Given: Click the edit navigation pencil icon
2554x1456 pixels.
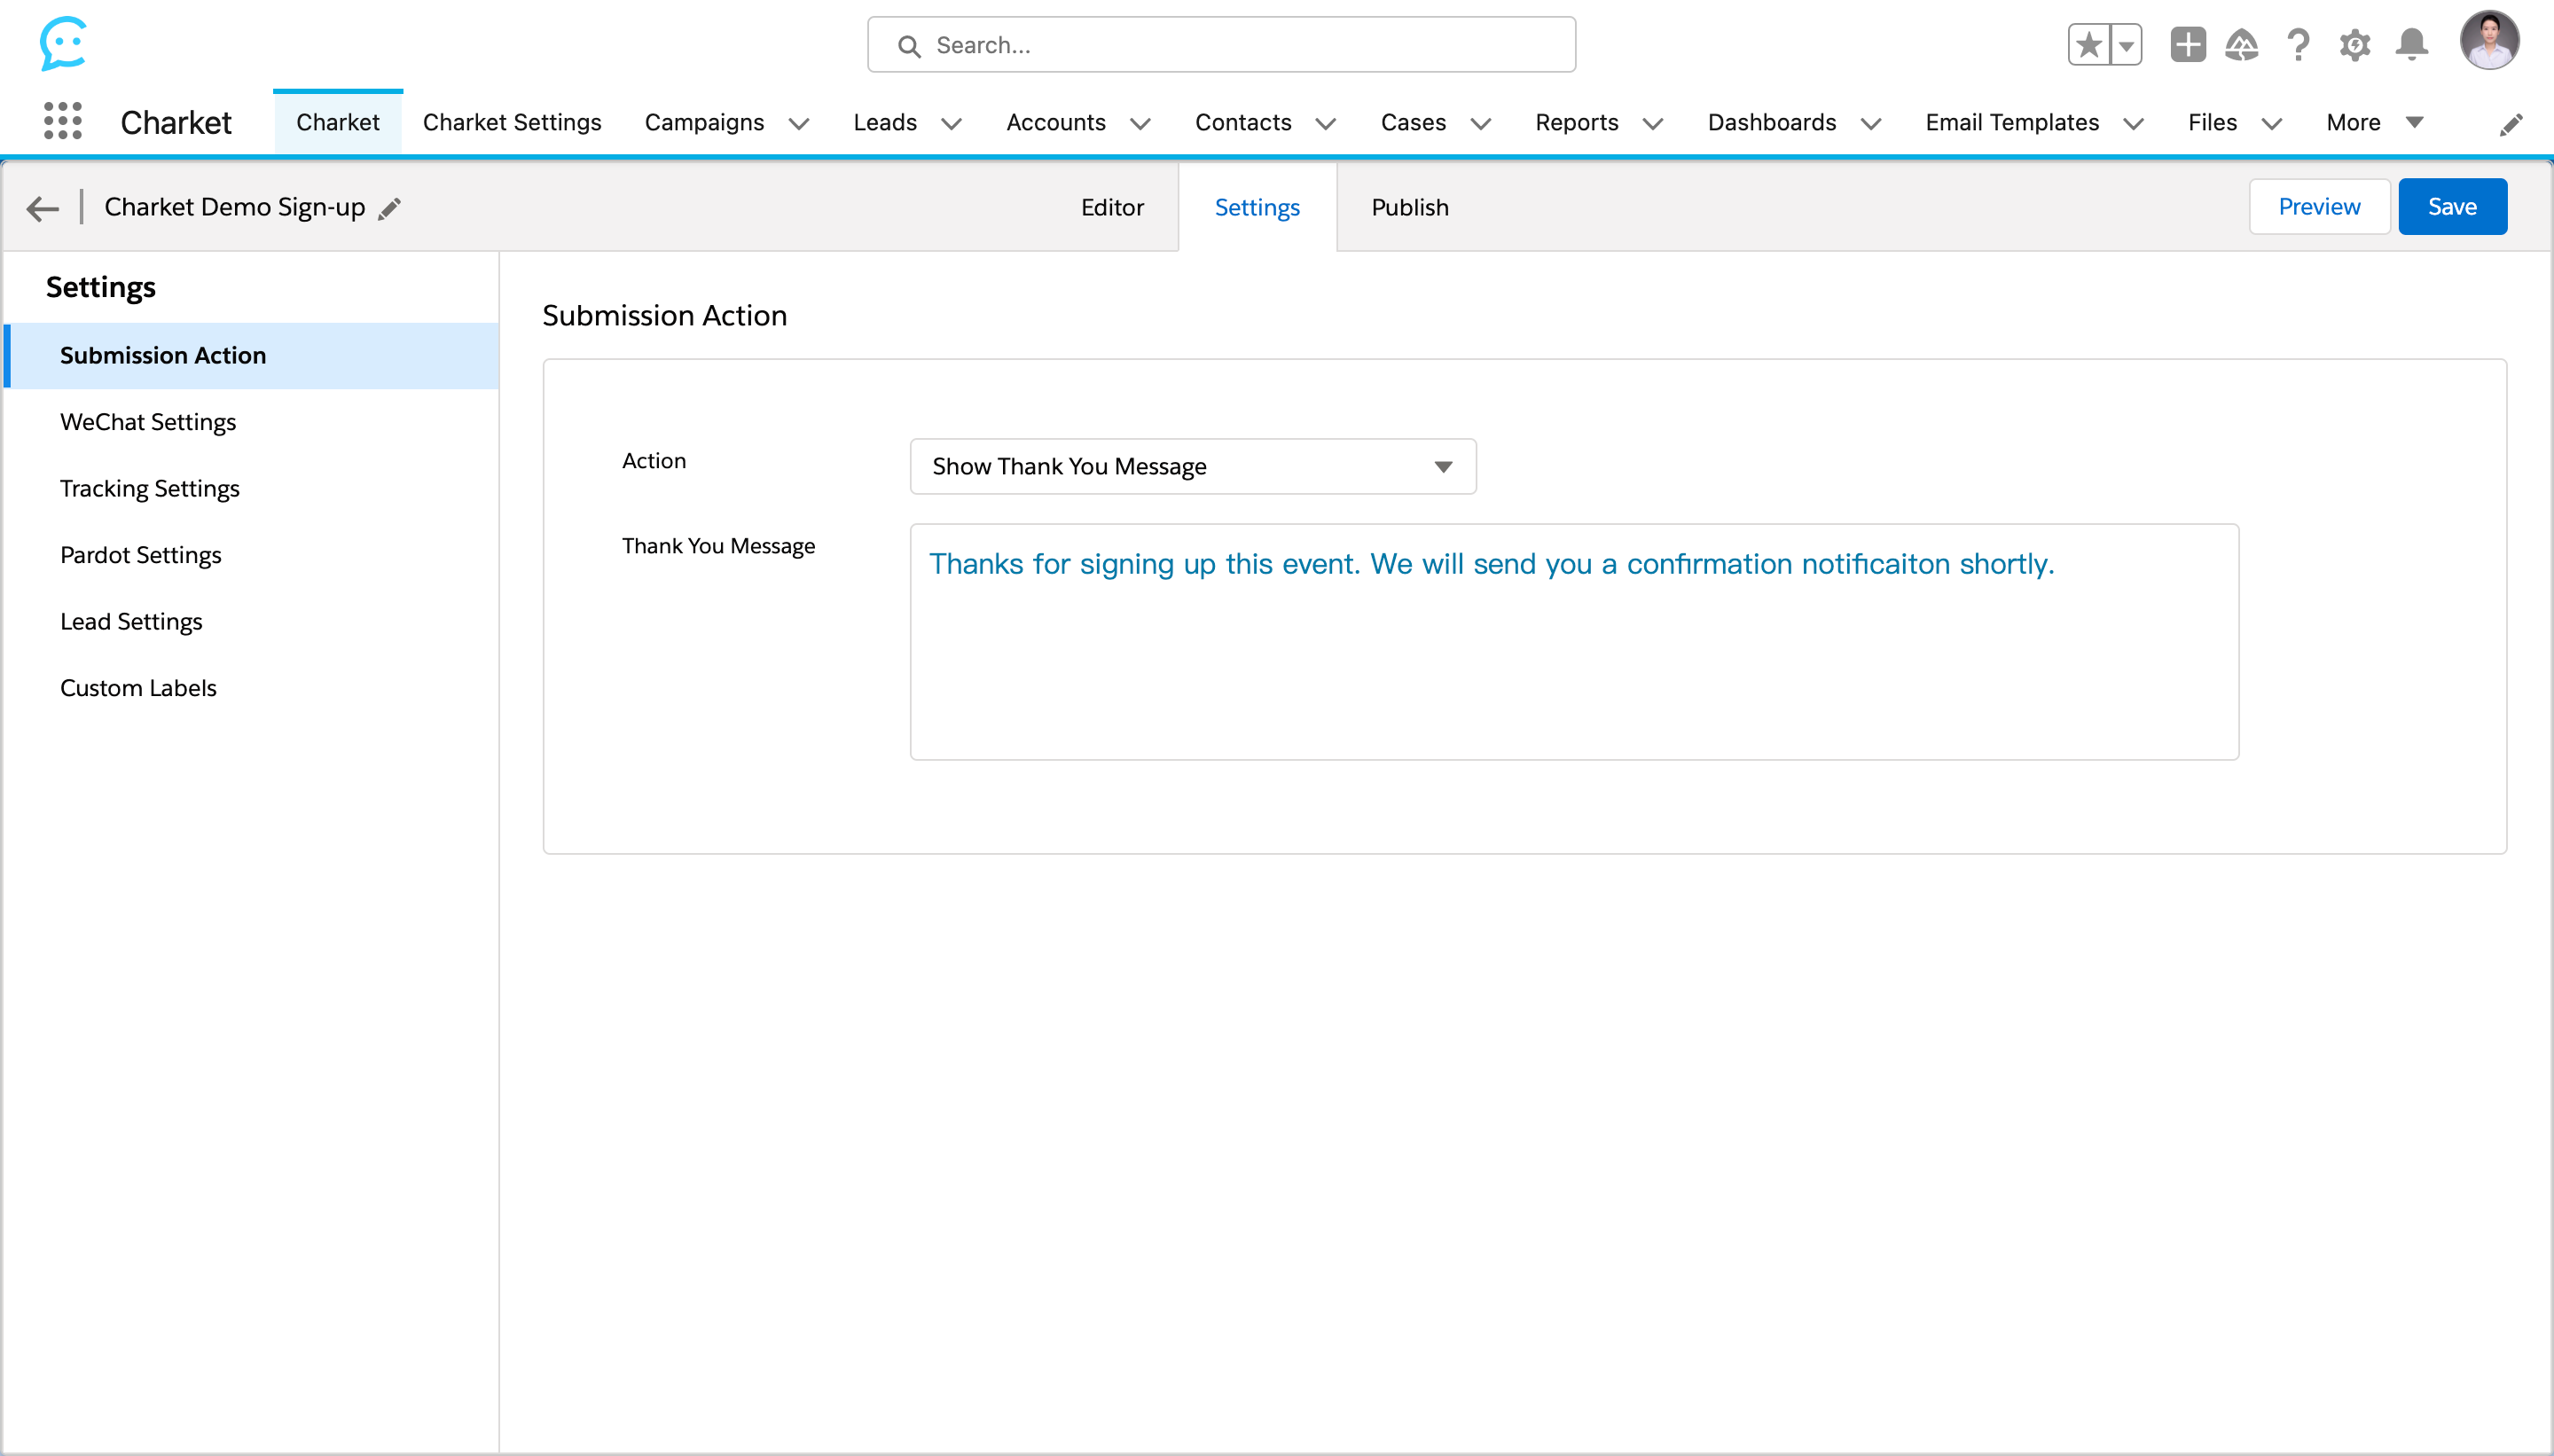Looking at the screenshot, I should [2510, 124].
